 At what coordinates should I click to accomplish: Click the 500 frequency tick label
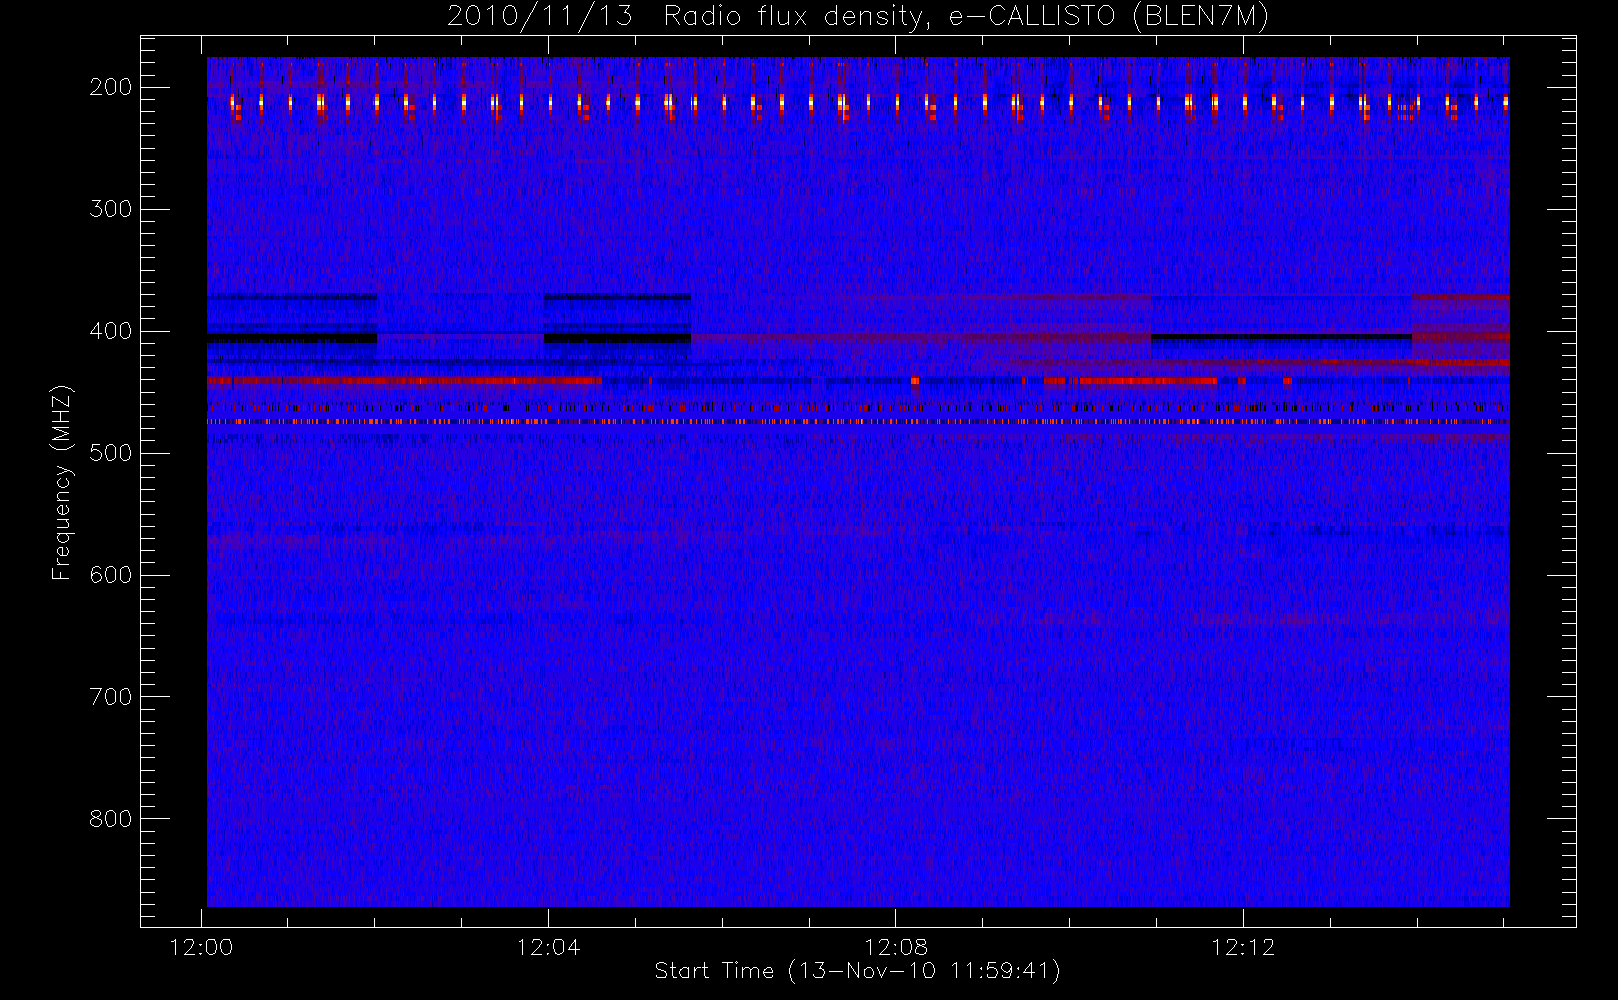coord(111,453)
